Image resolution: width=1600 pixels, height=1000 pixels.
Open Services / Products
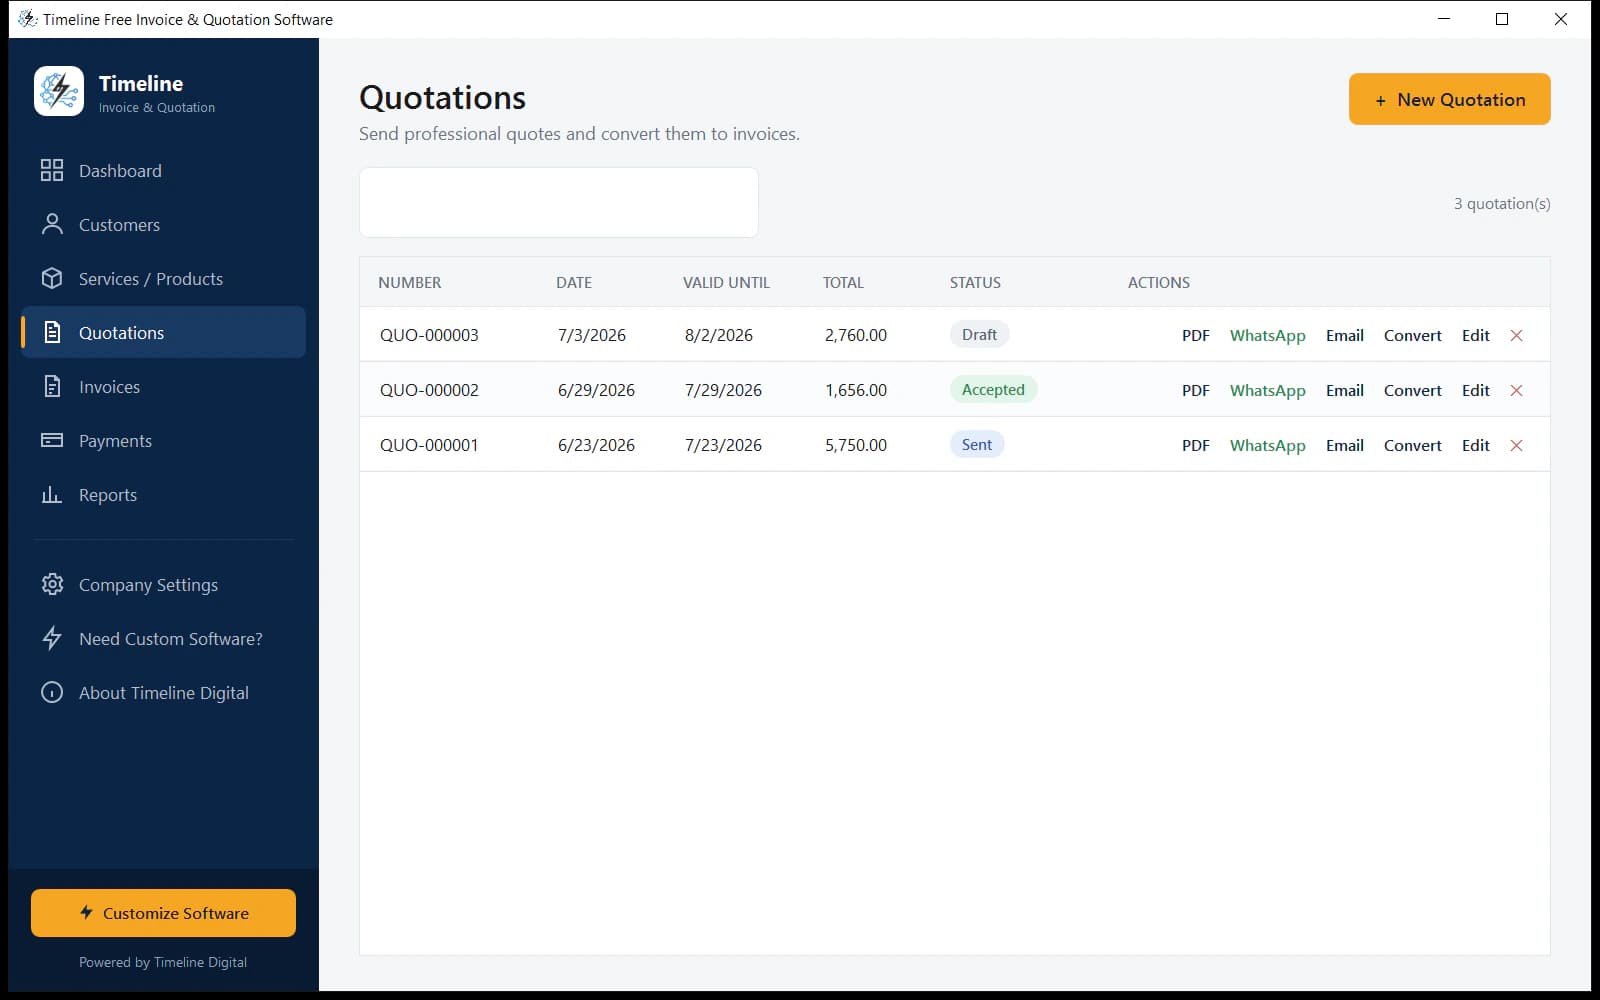pyautogui.click(x=163, y=278)
